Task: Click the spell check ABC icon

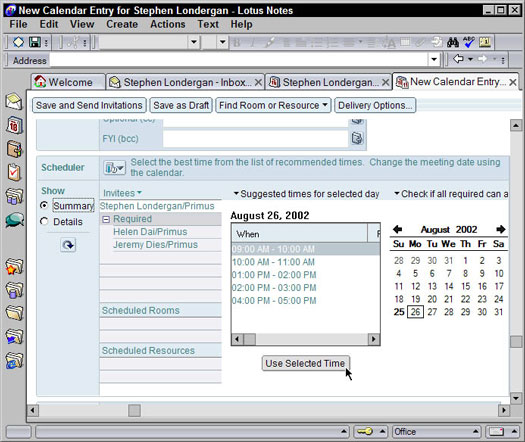Action: tap(468, 42)
